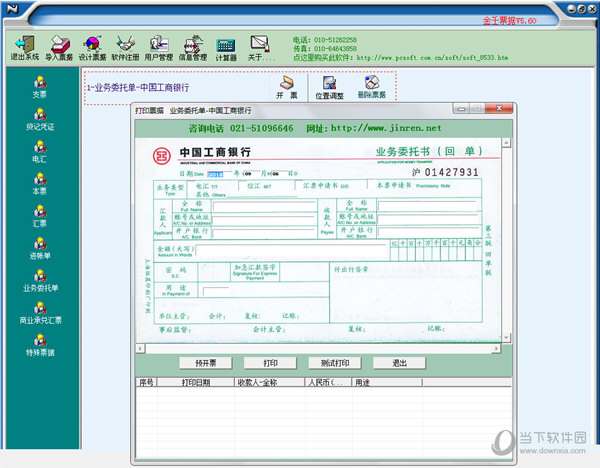Open 设计票据 design tool
Viewport: 600px width, 468px height.
[x=92, y=48]
